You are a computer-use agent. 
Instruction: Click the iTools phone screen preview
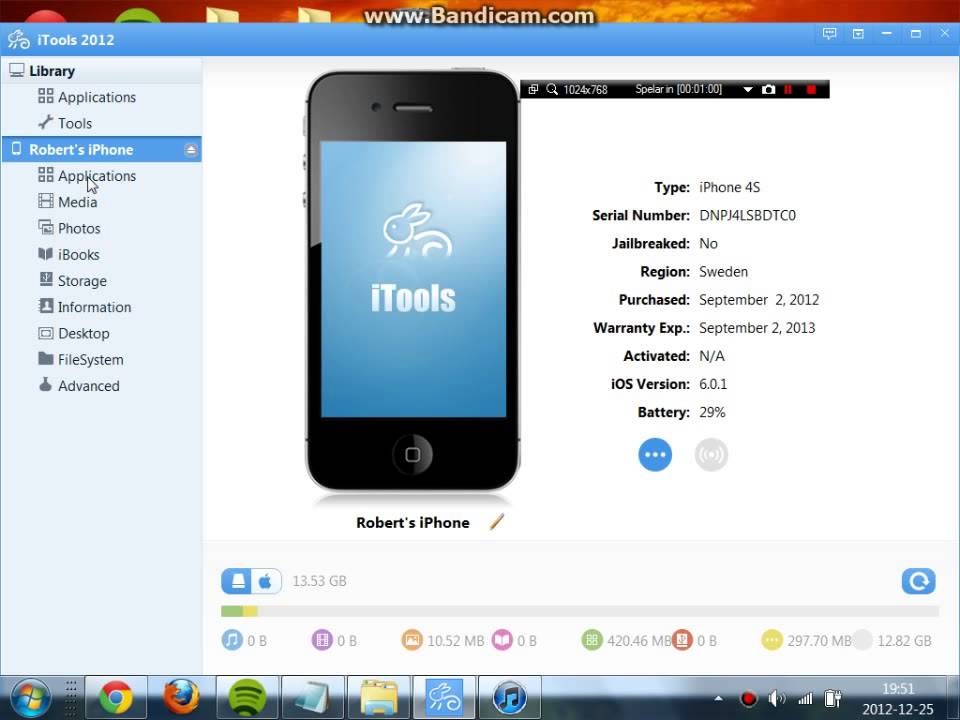coord(413,279)
